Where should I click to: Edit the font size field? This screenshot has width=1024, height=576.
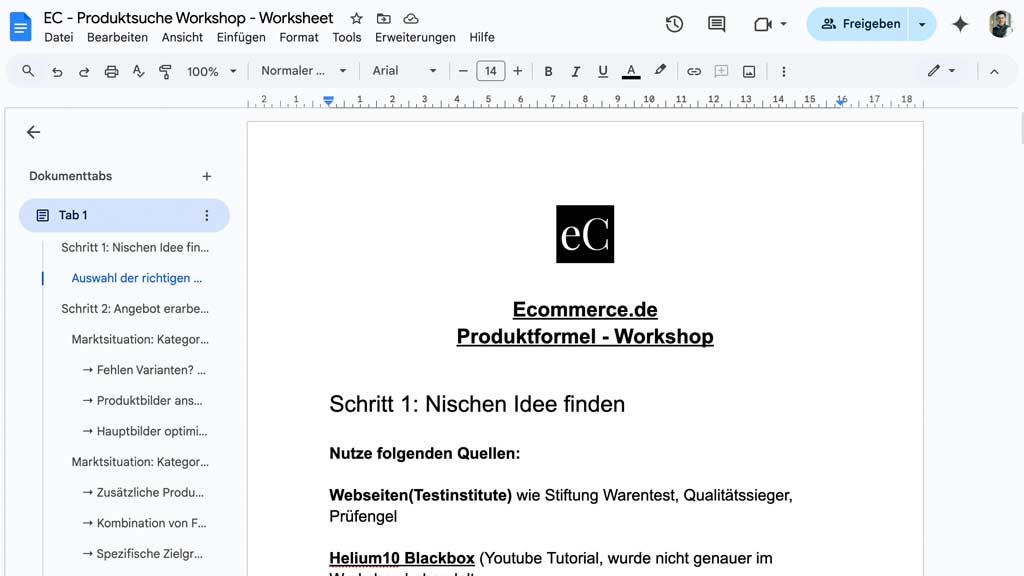(490, 71)
